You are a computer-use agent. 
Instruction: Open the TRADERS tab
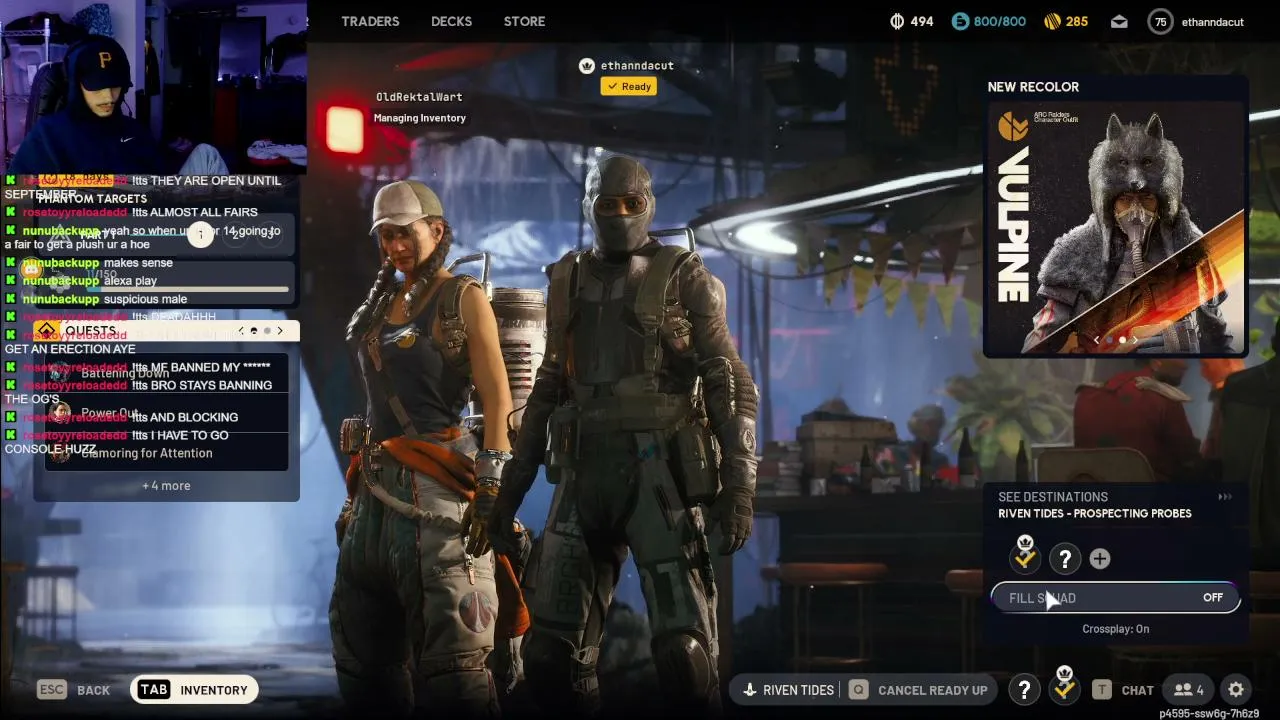tap(370, 21)
